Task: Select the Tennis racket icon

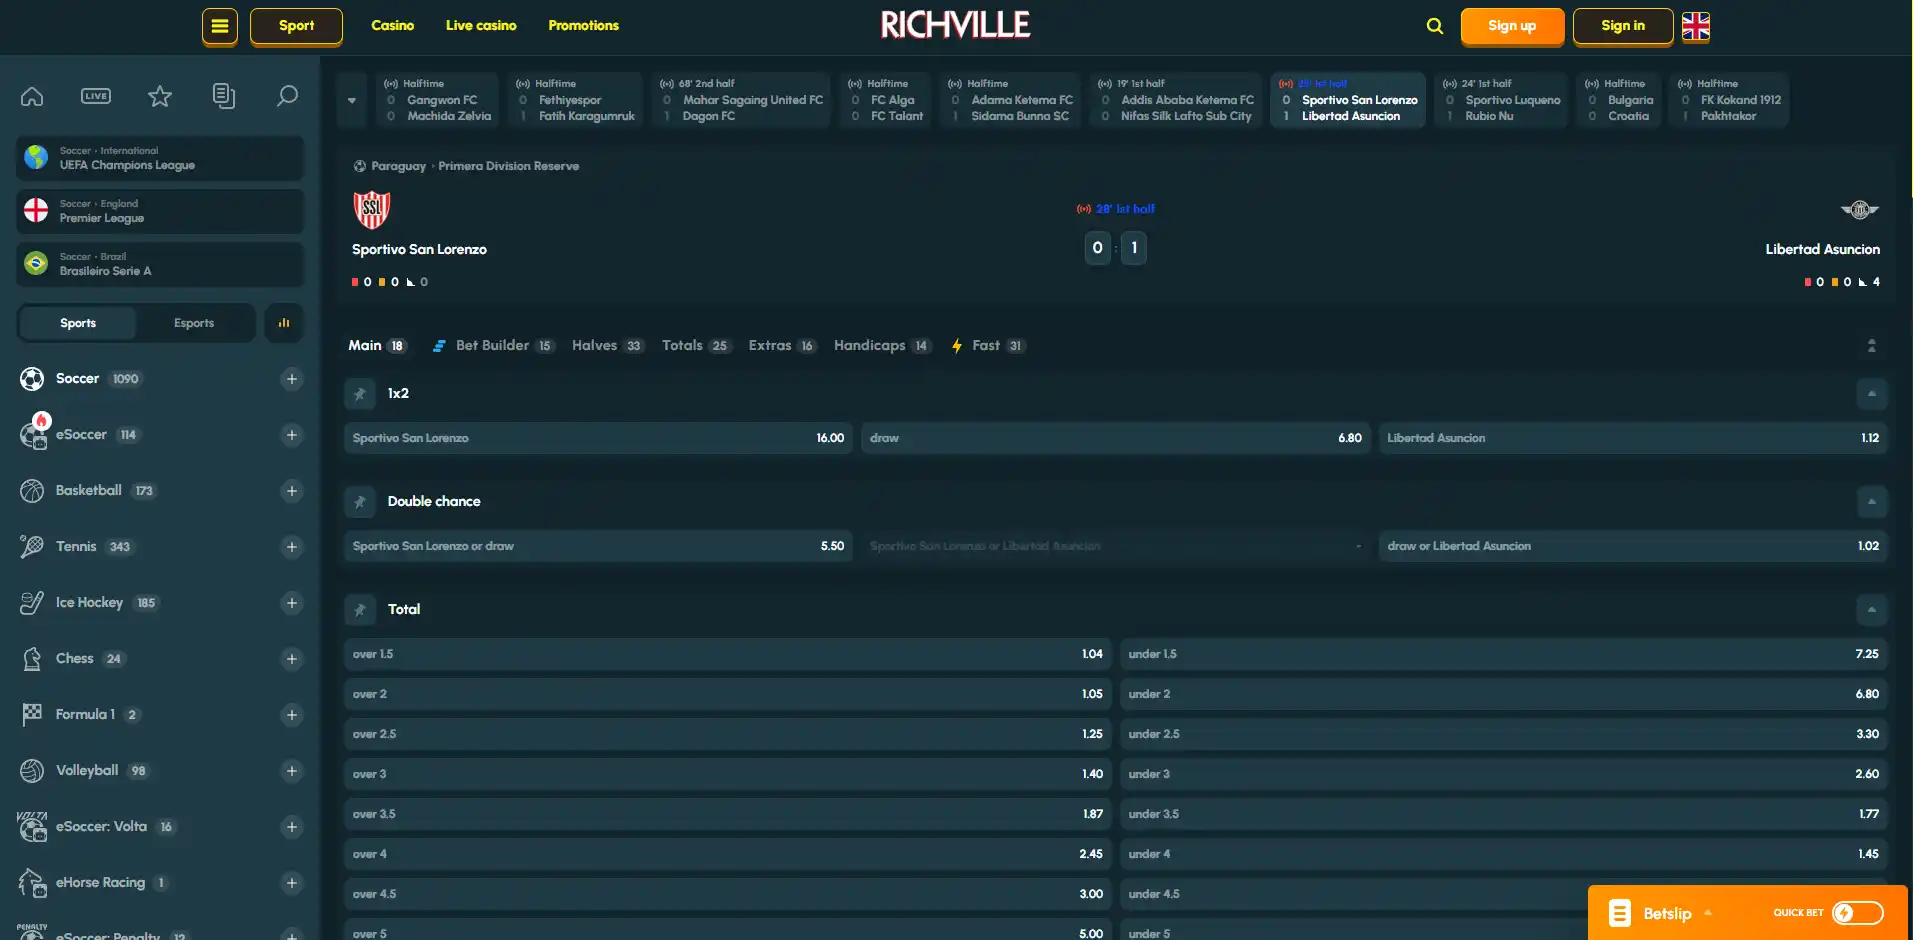Action: click(x=32, y=547)
